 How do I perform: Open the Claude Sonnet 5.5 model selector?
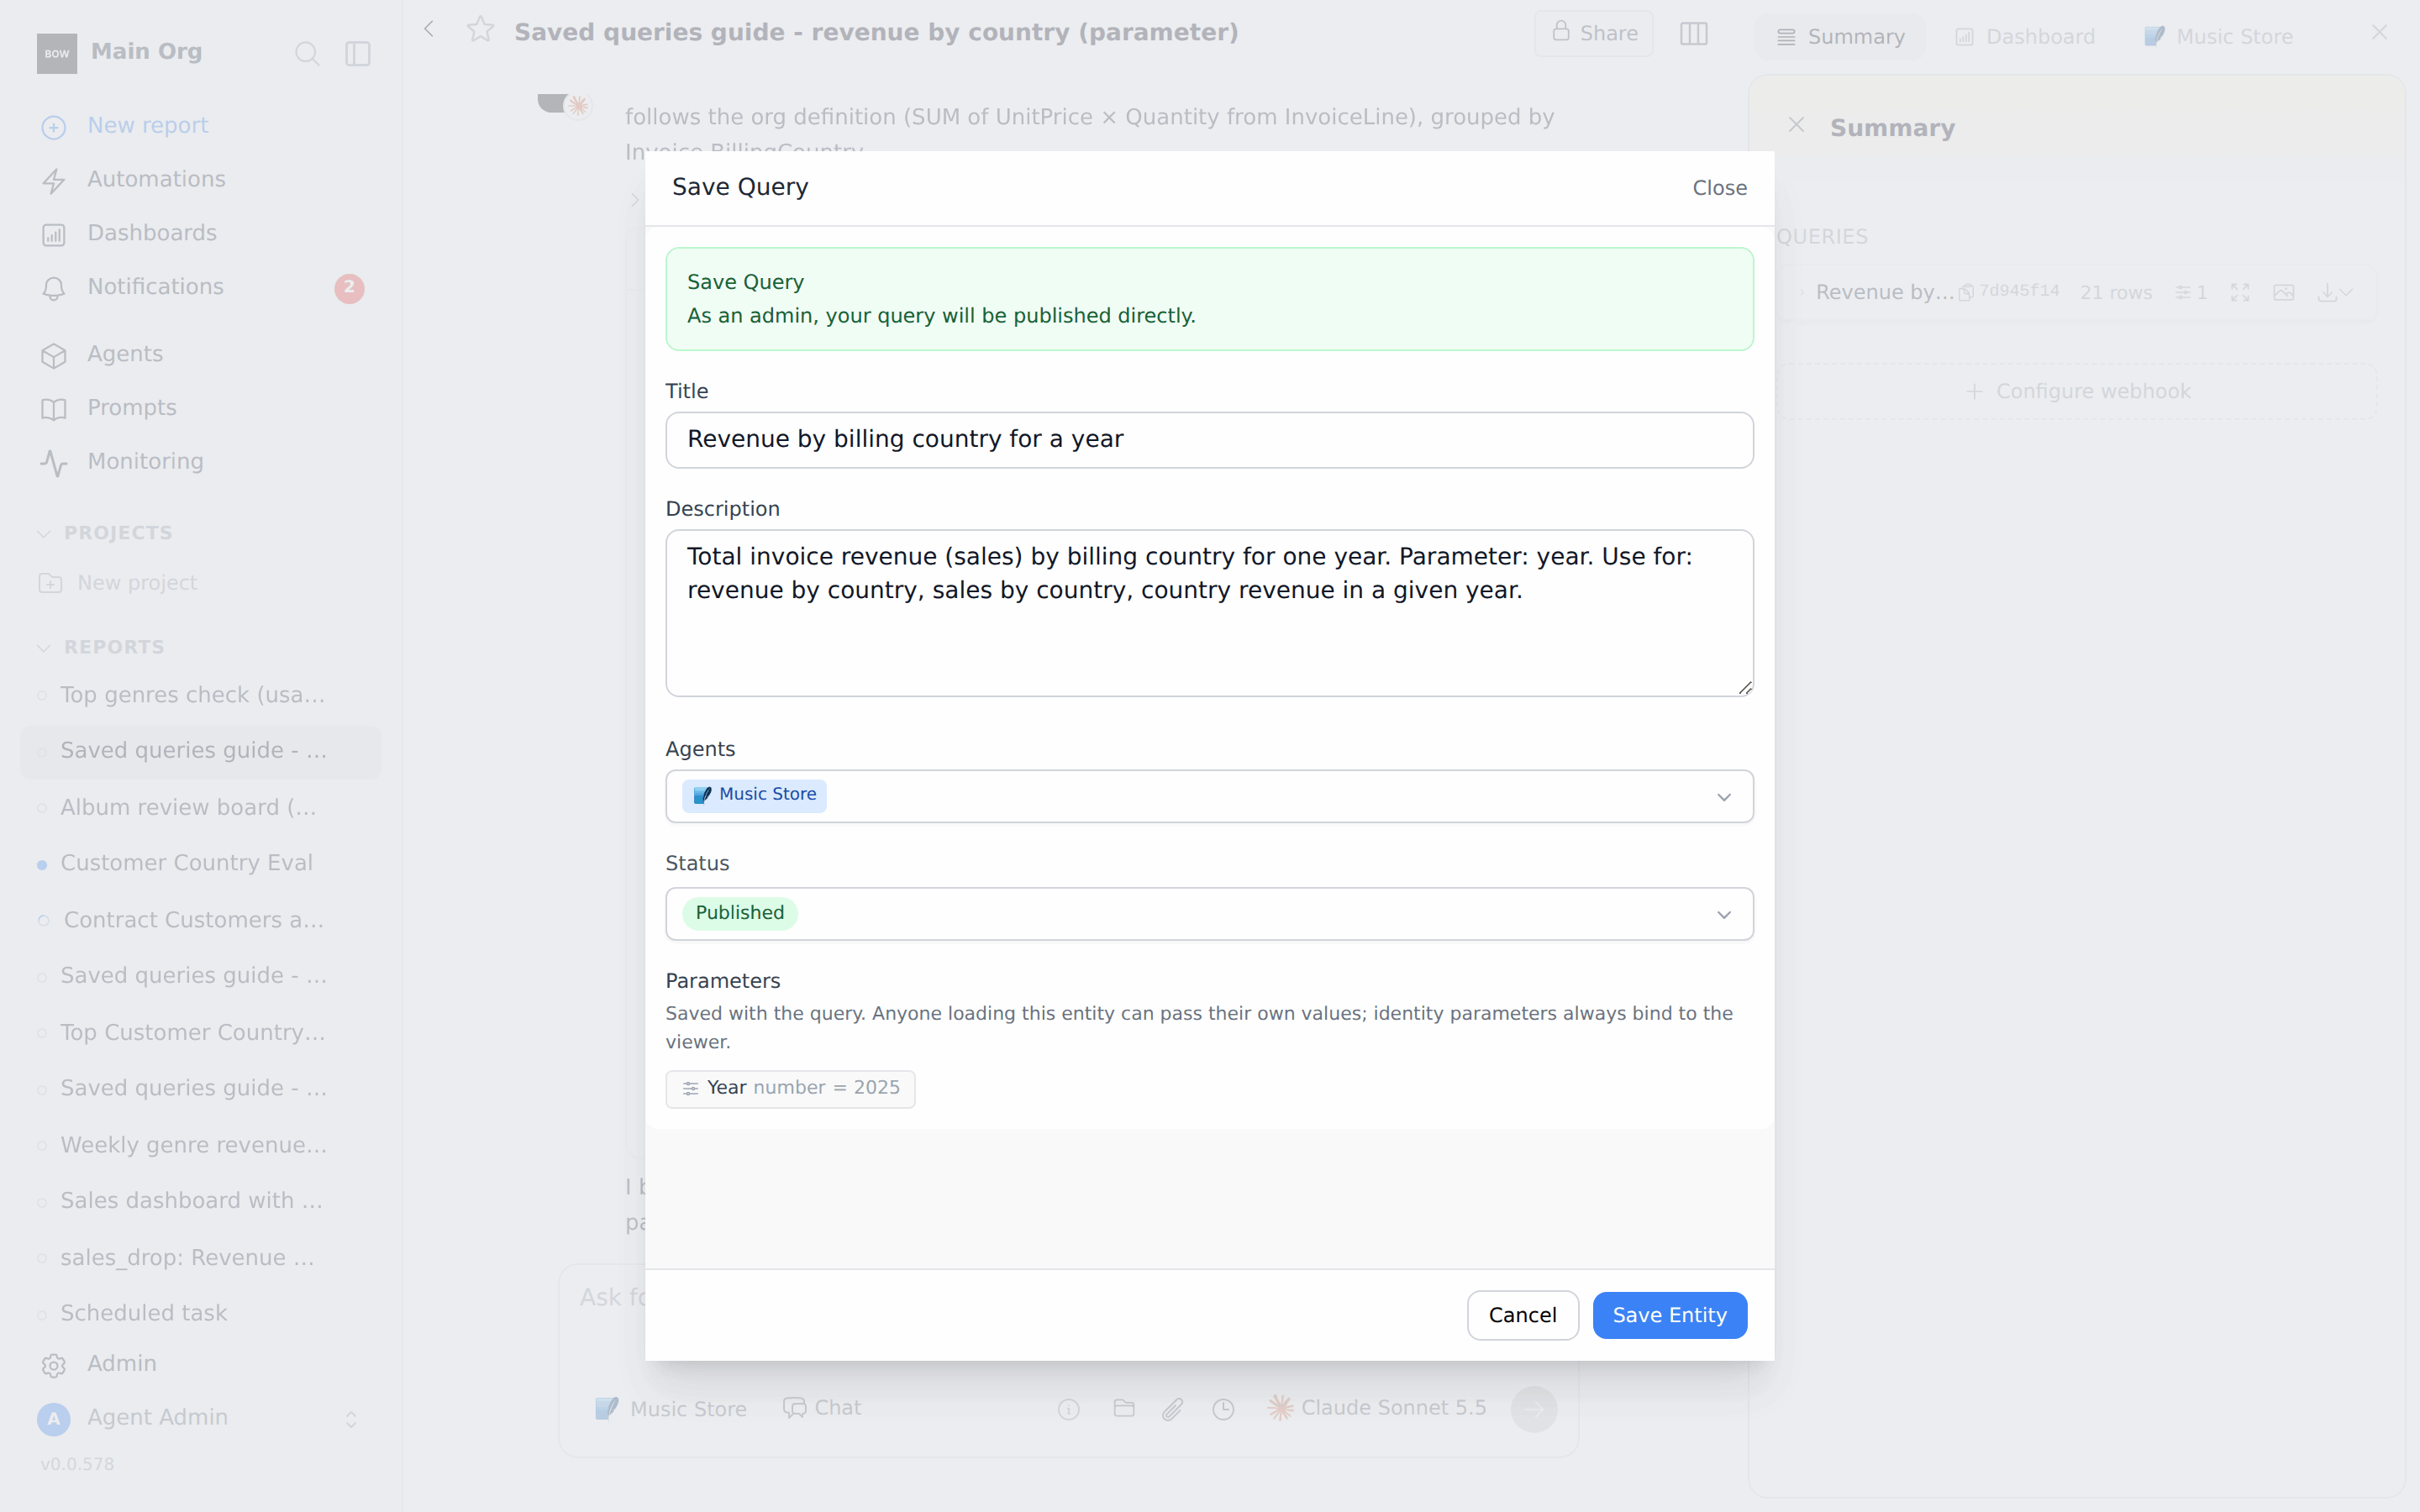point(1377,1408)
